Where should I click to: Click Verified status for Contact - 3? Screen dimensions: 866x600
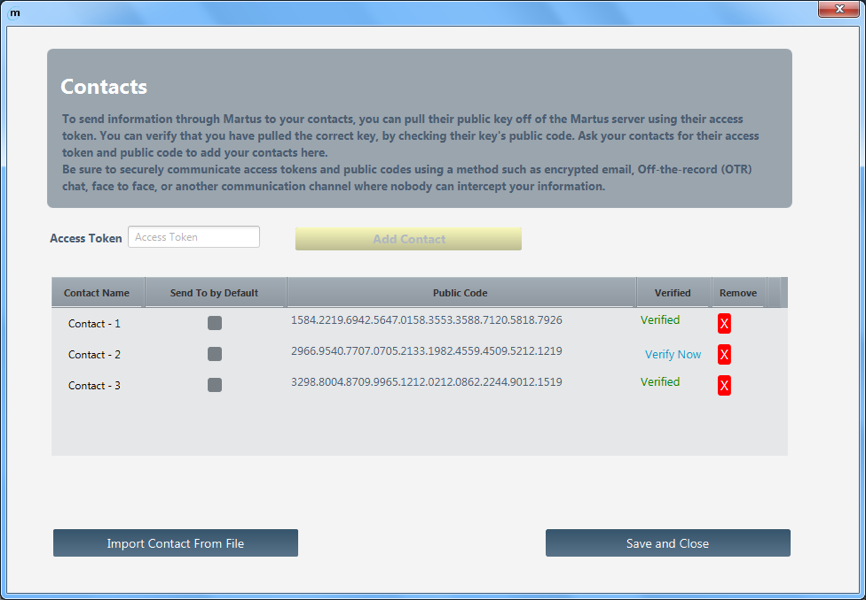(x=660, y=382)
